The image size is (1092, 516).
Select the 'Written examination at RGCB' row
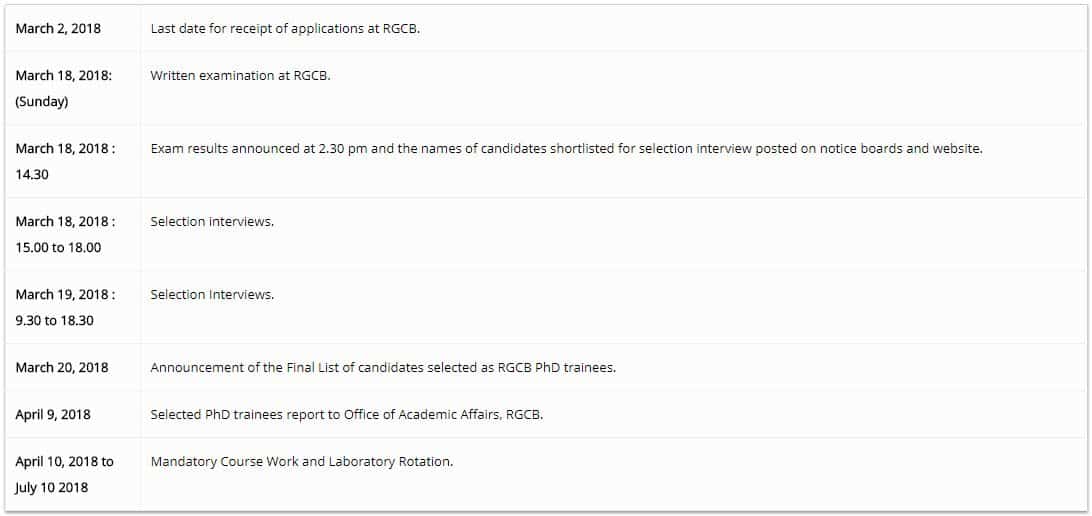(x=546, y=88)
